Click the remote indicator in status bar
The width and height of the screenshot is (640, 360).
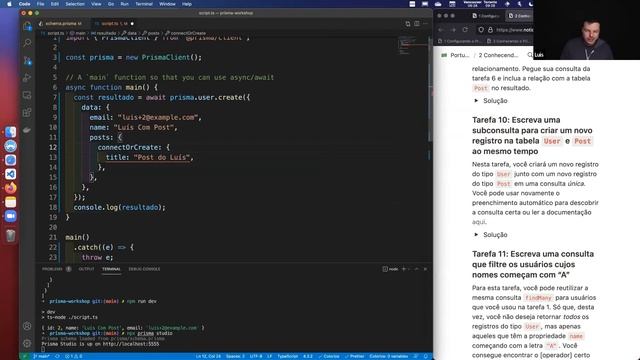[24, 356]
